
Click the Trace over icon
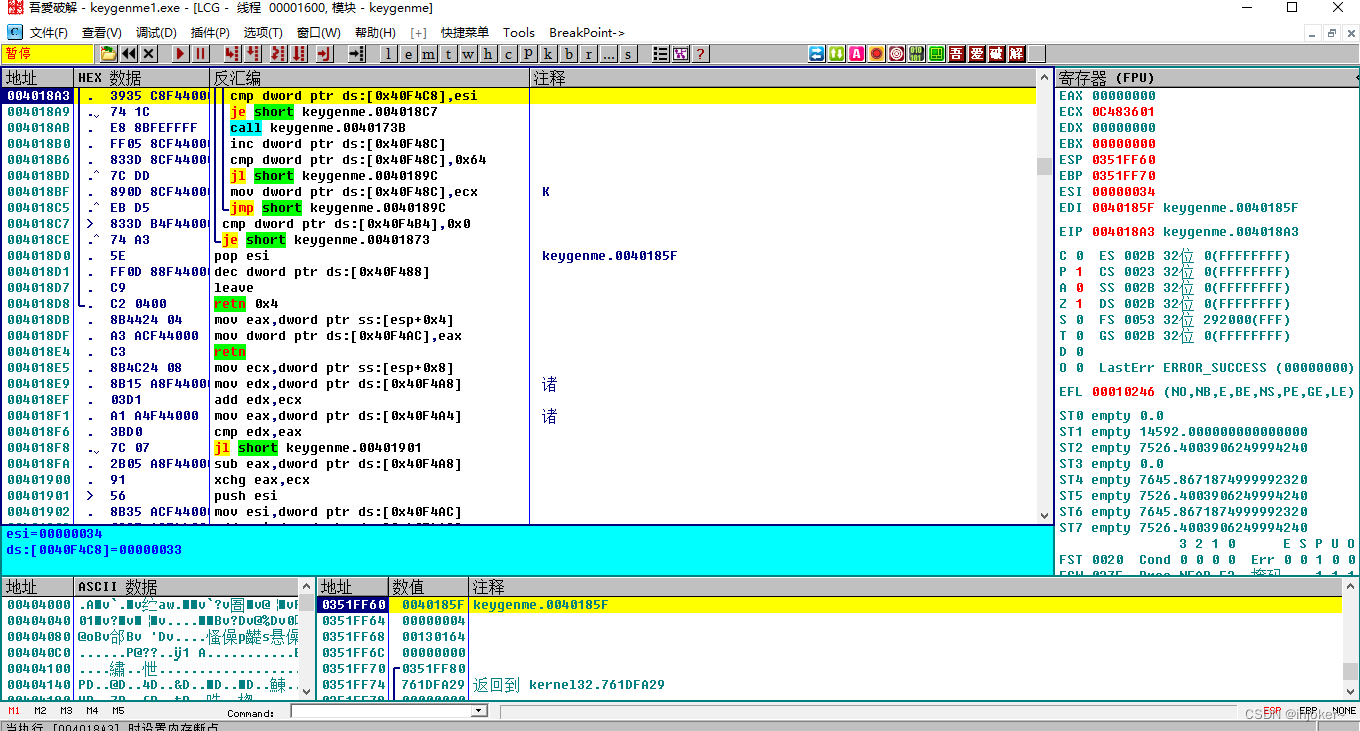[x=299, y=54]
